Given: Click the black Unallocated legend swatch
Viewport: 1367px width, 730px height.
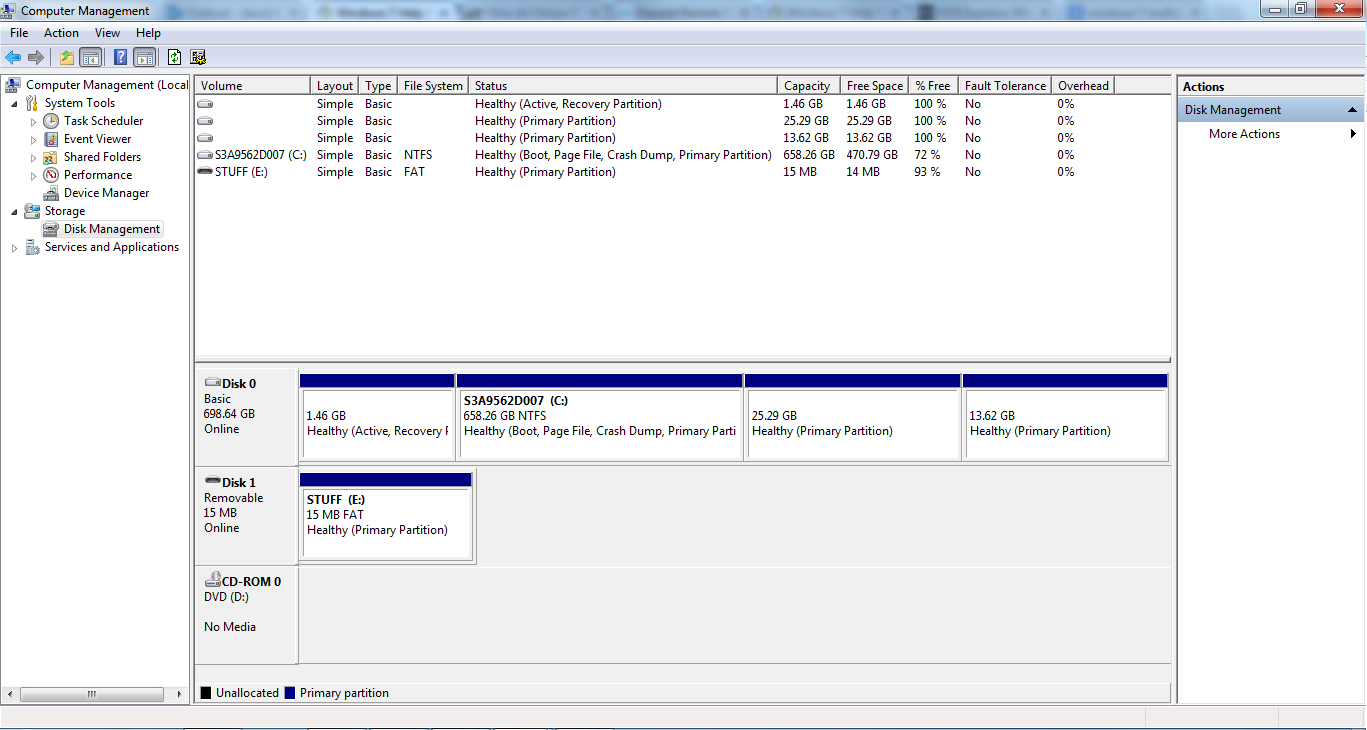Looking at the screenshot, I should [x=206, y=693].
